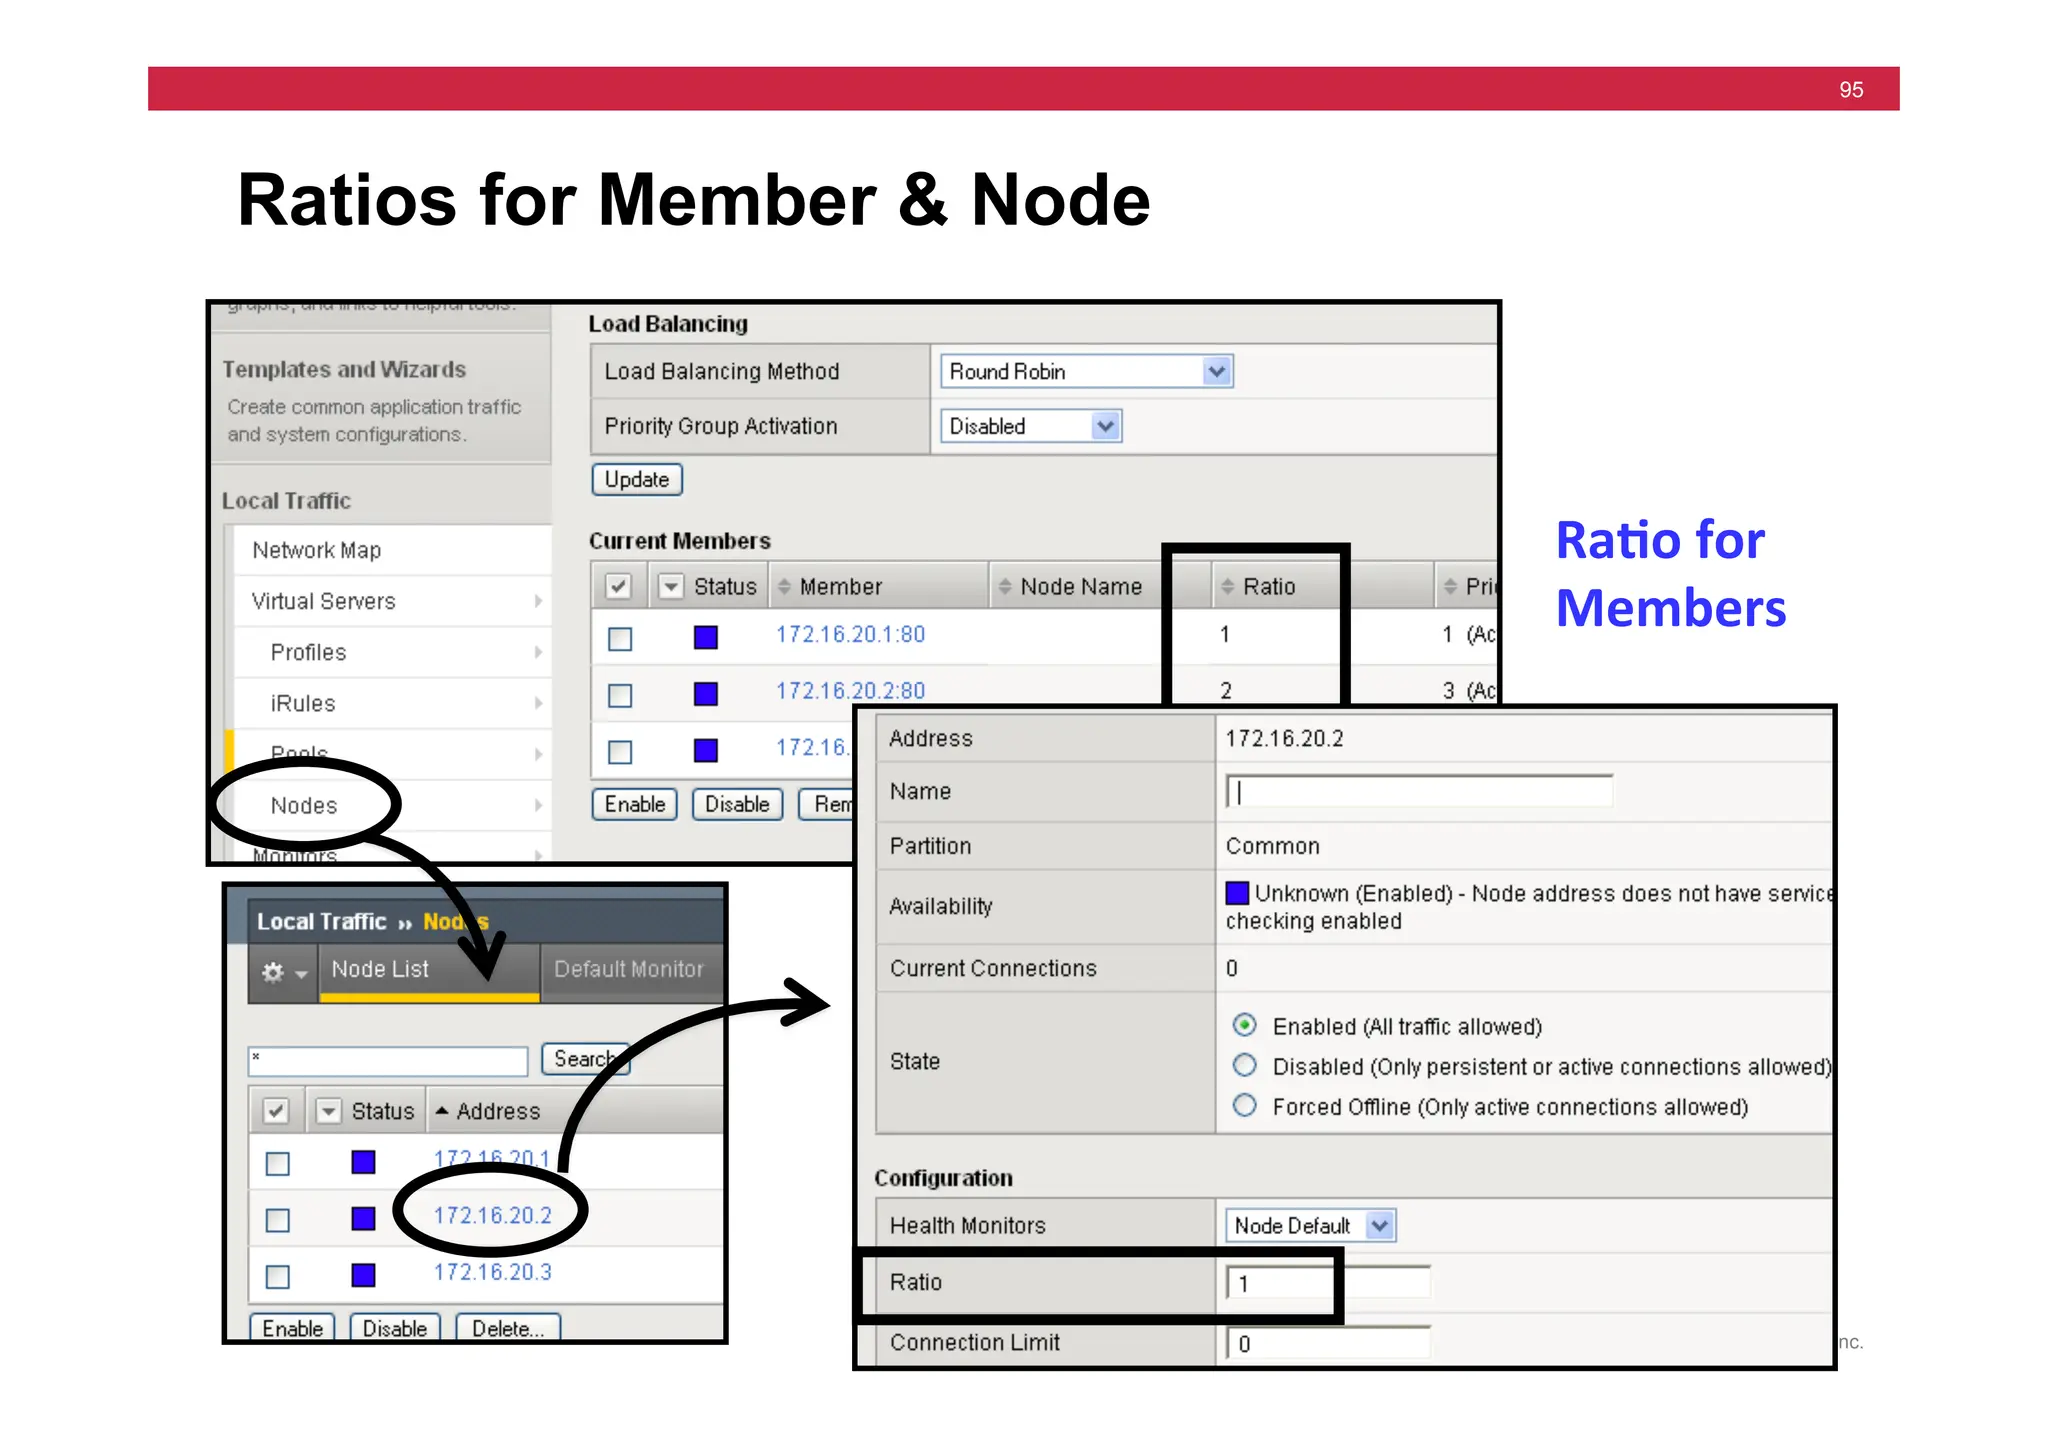The height and width of the screenshot is (1447, 2048).
Task: Expand iRules submenu arrow
Action: pyautogui.click(x=538, y=703)
